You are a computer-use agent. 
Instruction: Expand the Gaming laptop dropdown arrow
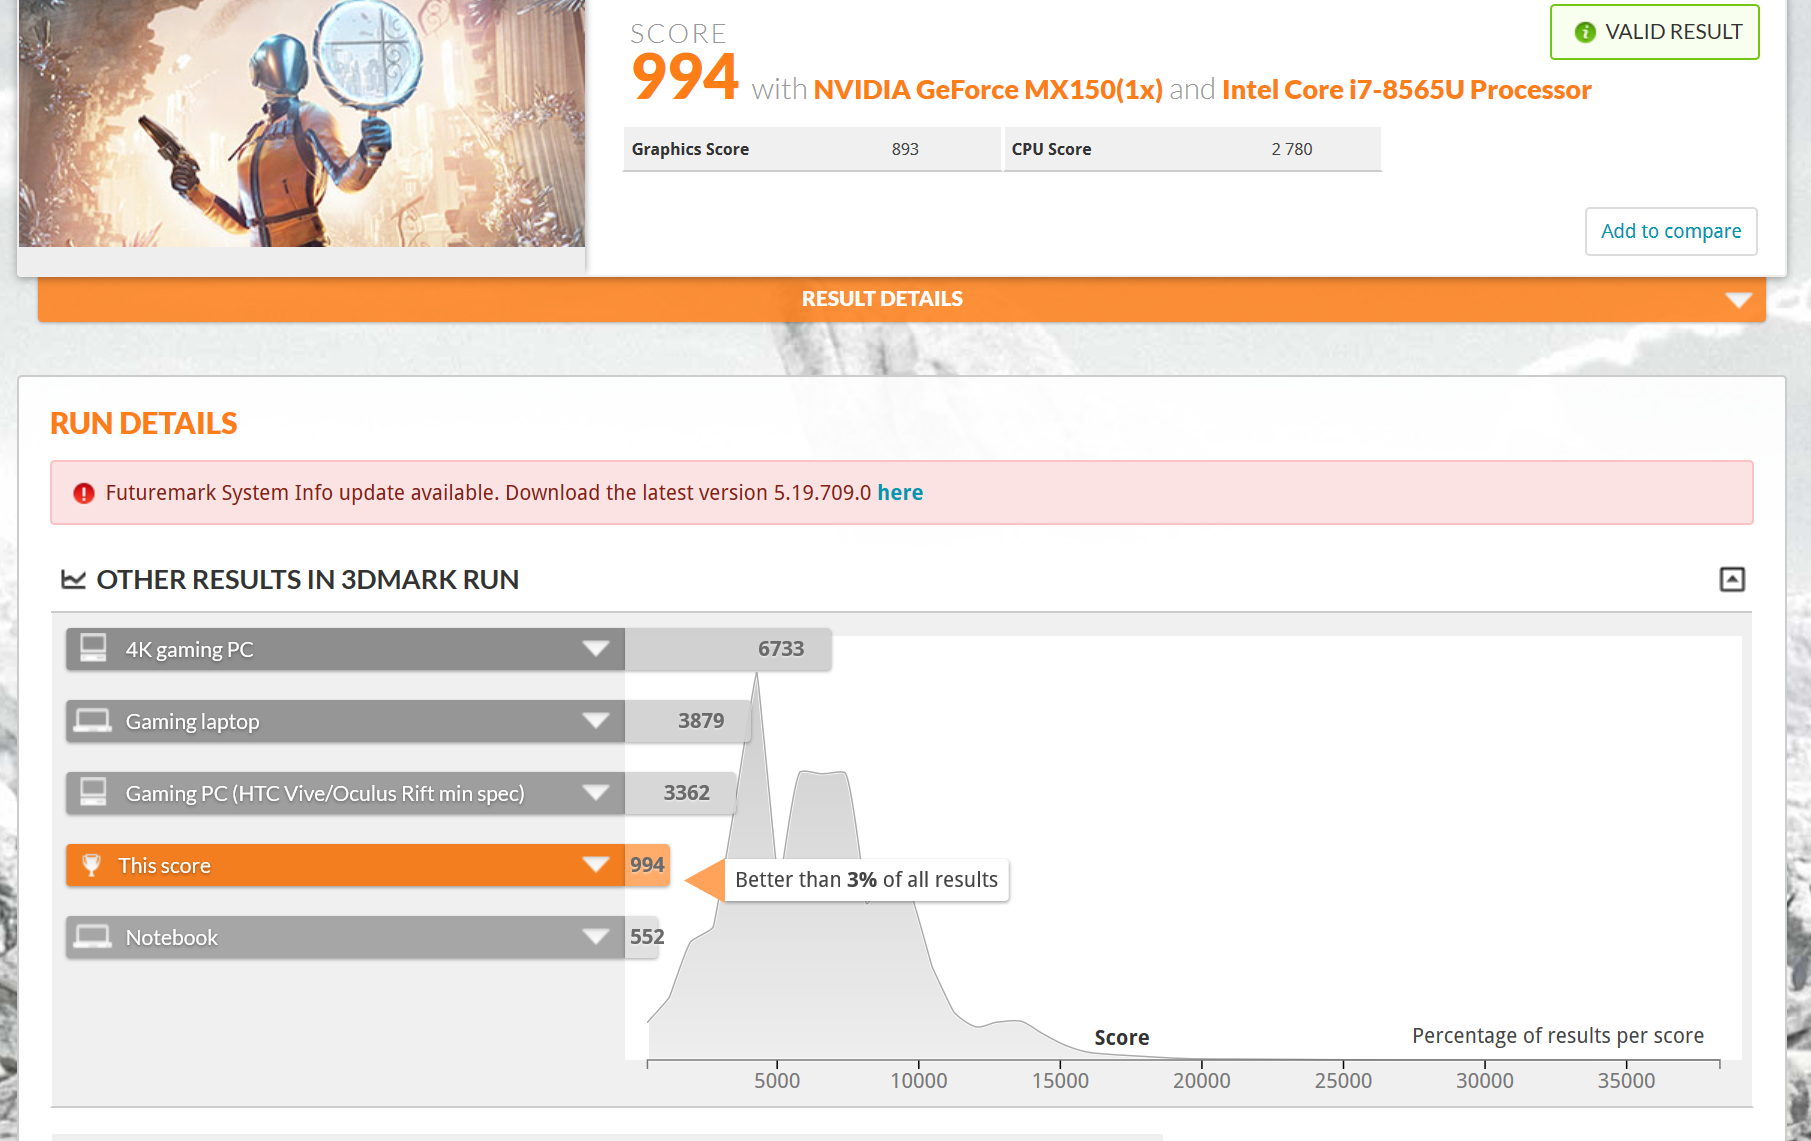point(596,721)
